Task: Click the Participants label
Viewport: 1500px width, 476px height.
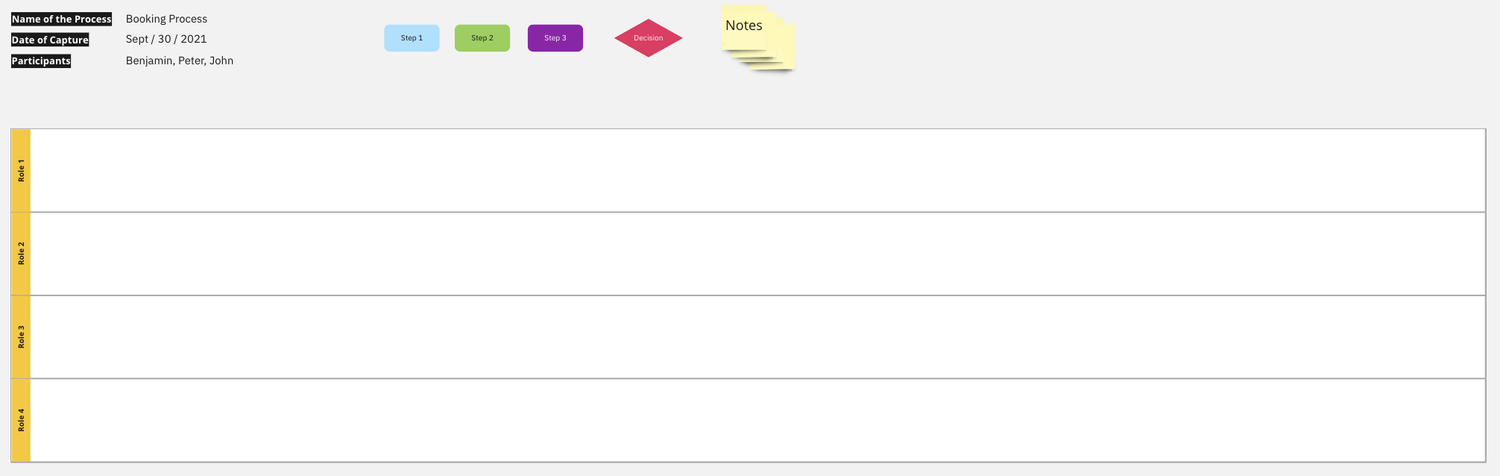Action: click(41, 61)
